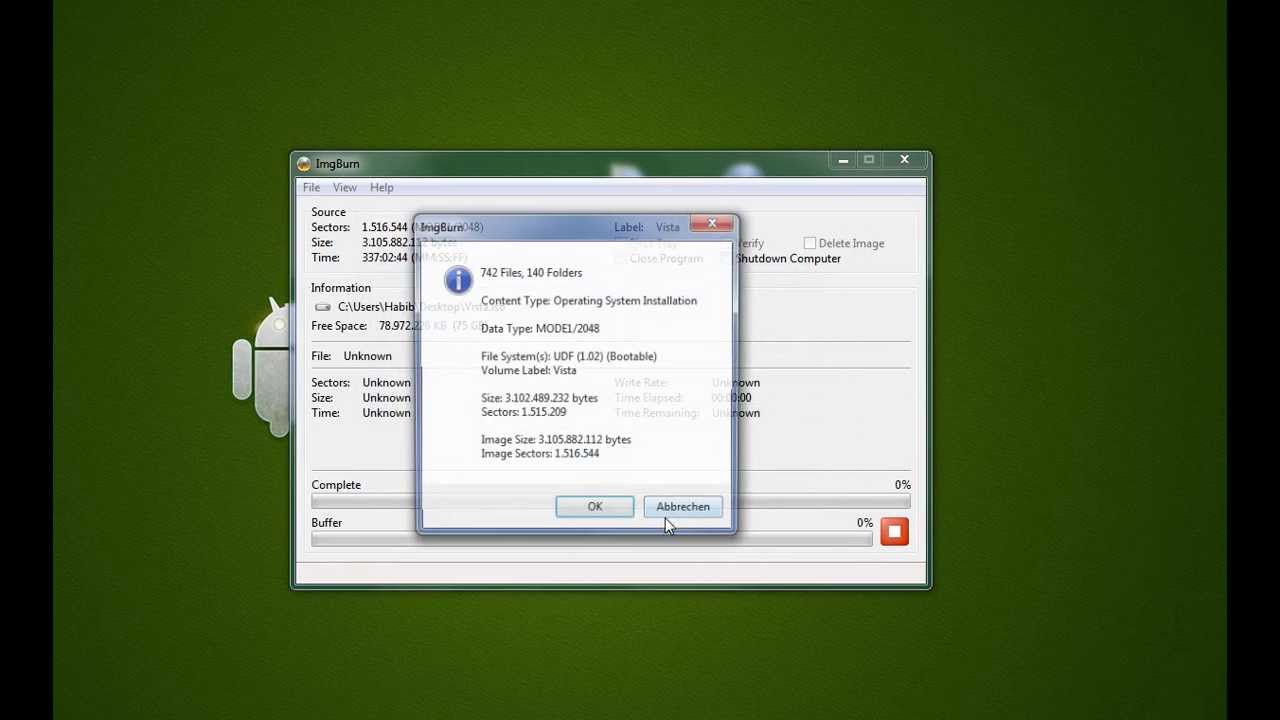
Task: Toggle the faded Close Program checkbox
Action: [x=621, y=259]
